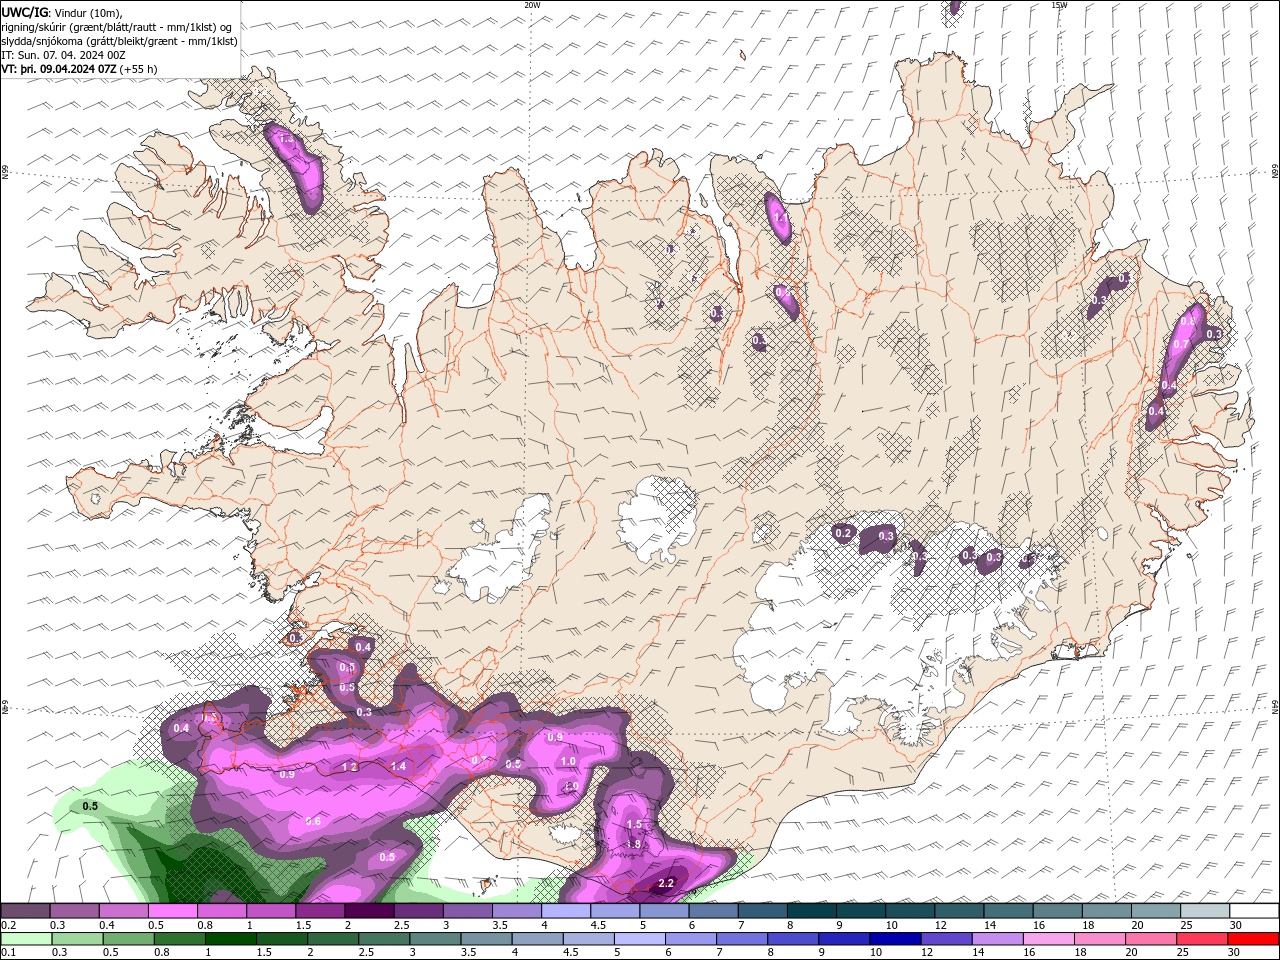
Task: Click the 'slydda/snjókoma' legend description line
Action: pos(119,41)
